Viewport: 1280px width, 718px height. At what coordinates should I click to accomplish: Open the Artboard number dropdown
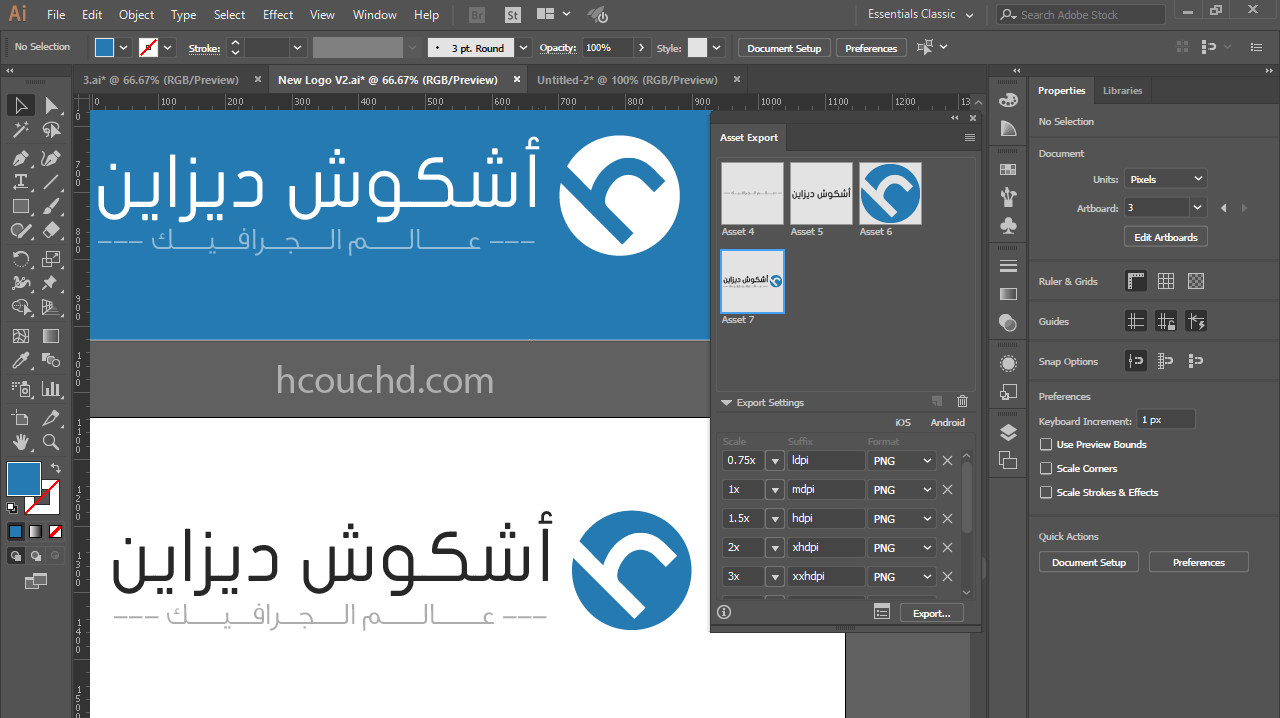click(x=1164, y=207)
